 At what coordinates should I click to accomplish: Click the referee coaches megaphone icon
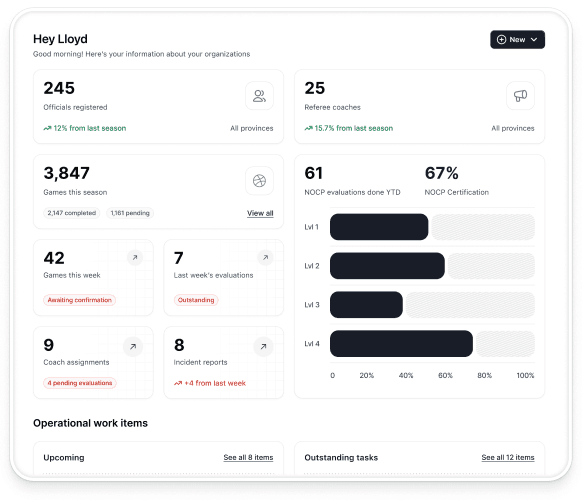(520, 96)
